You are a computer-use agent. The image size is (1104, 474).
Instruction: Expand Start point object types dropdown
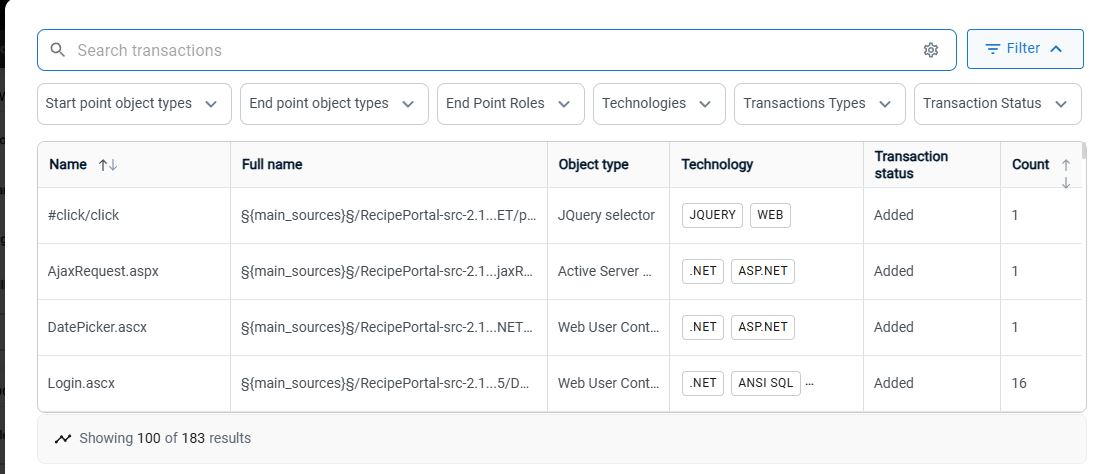(134, 104)
